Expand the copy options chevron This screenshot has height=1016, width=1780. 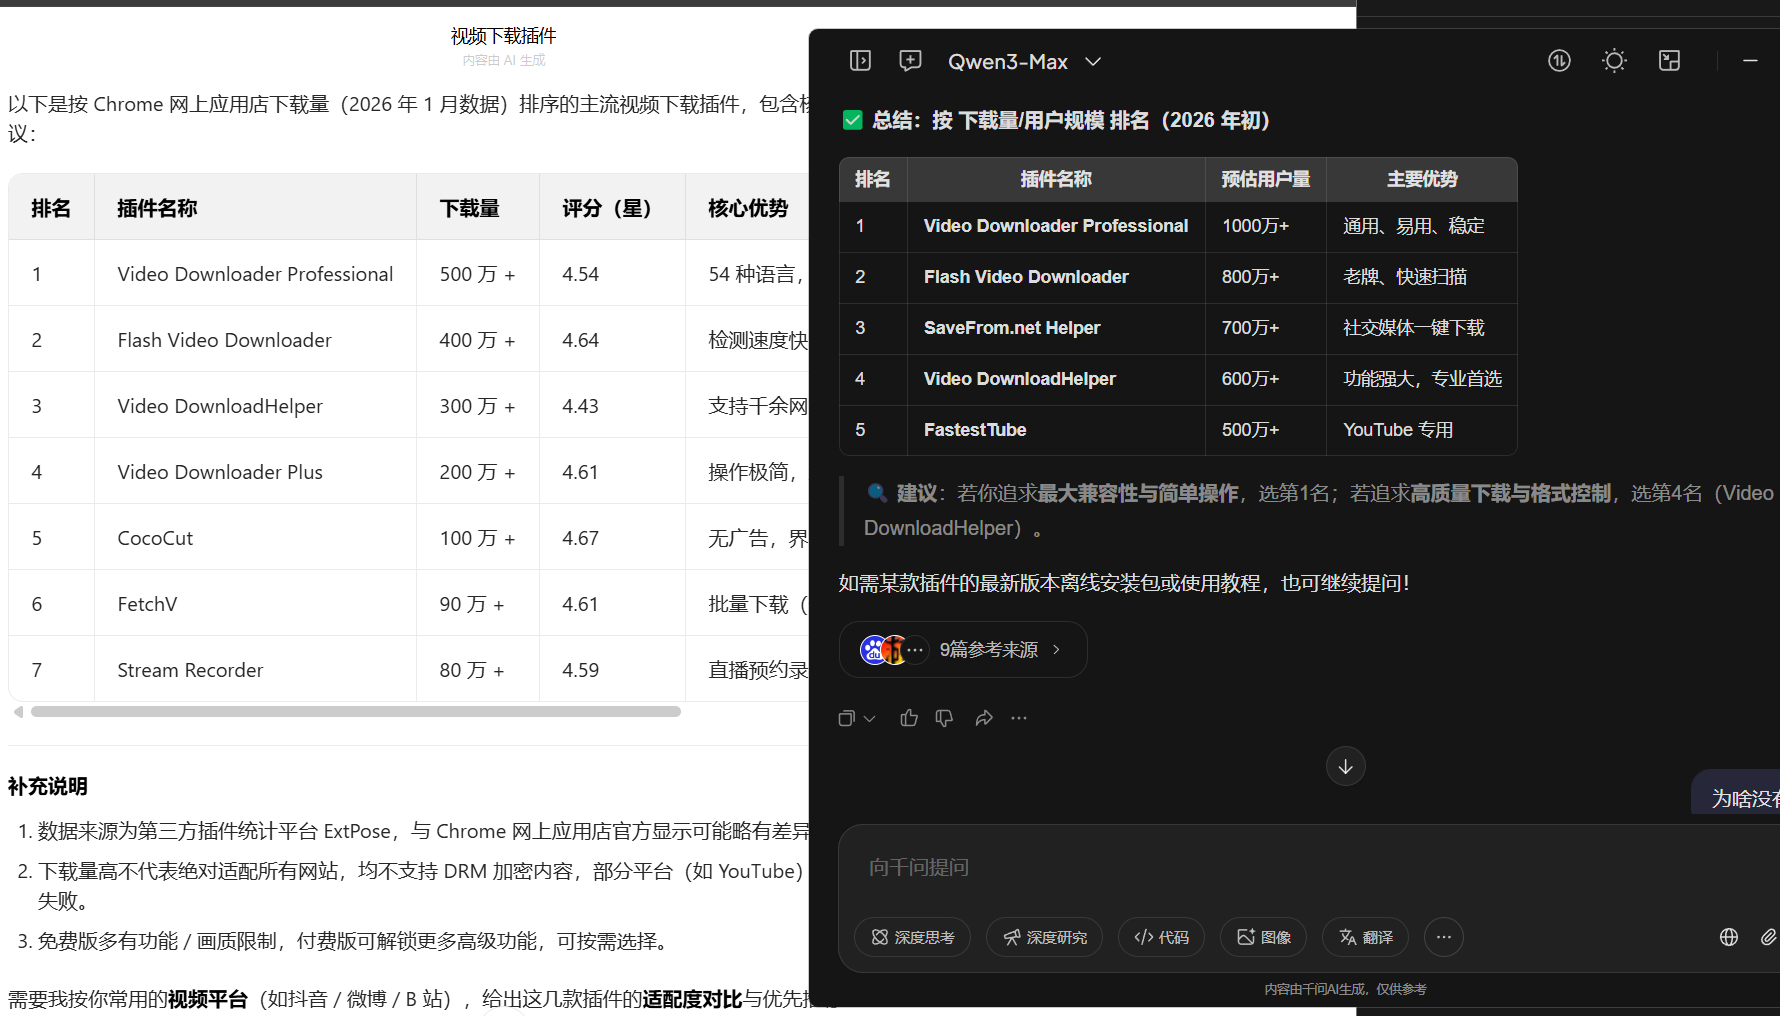(869, 718)
